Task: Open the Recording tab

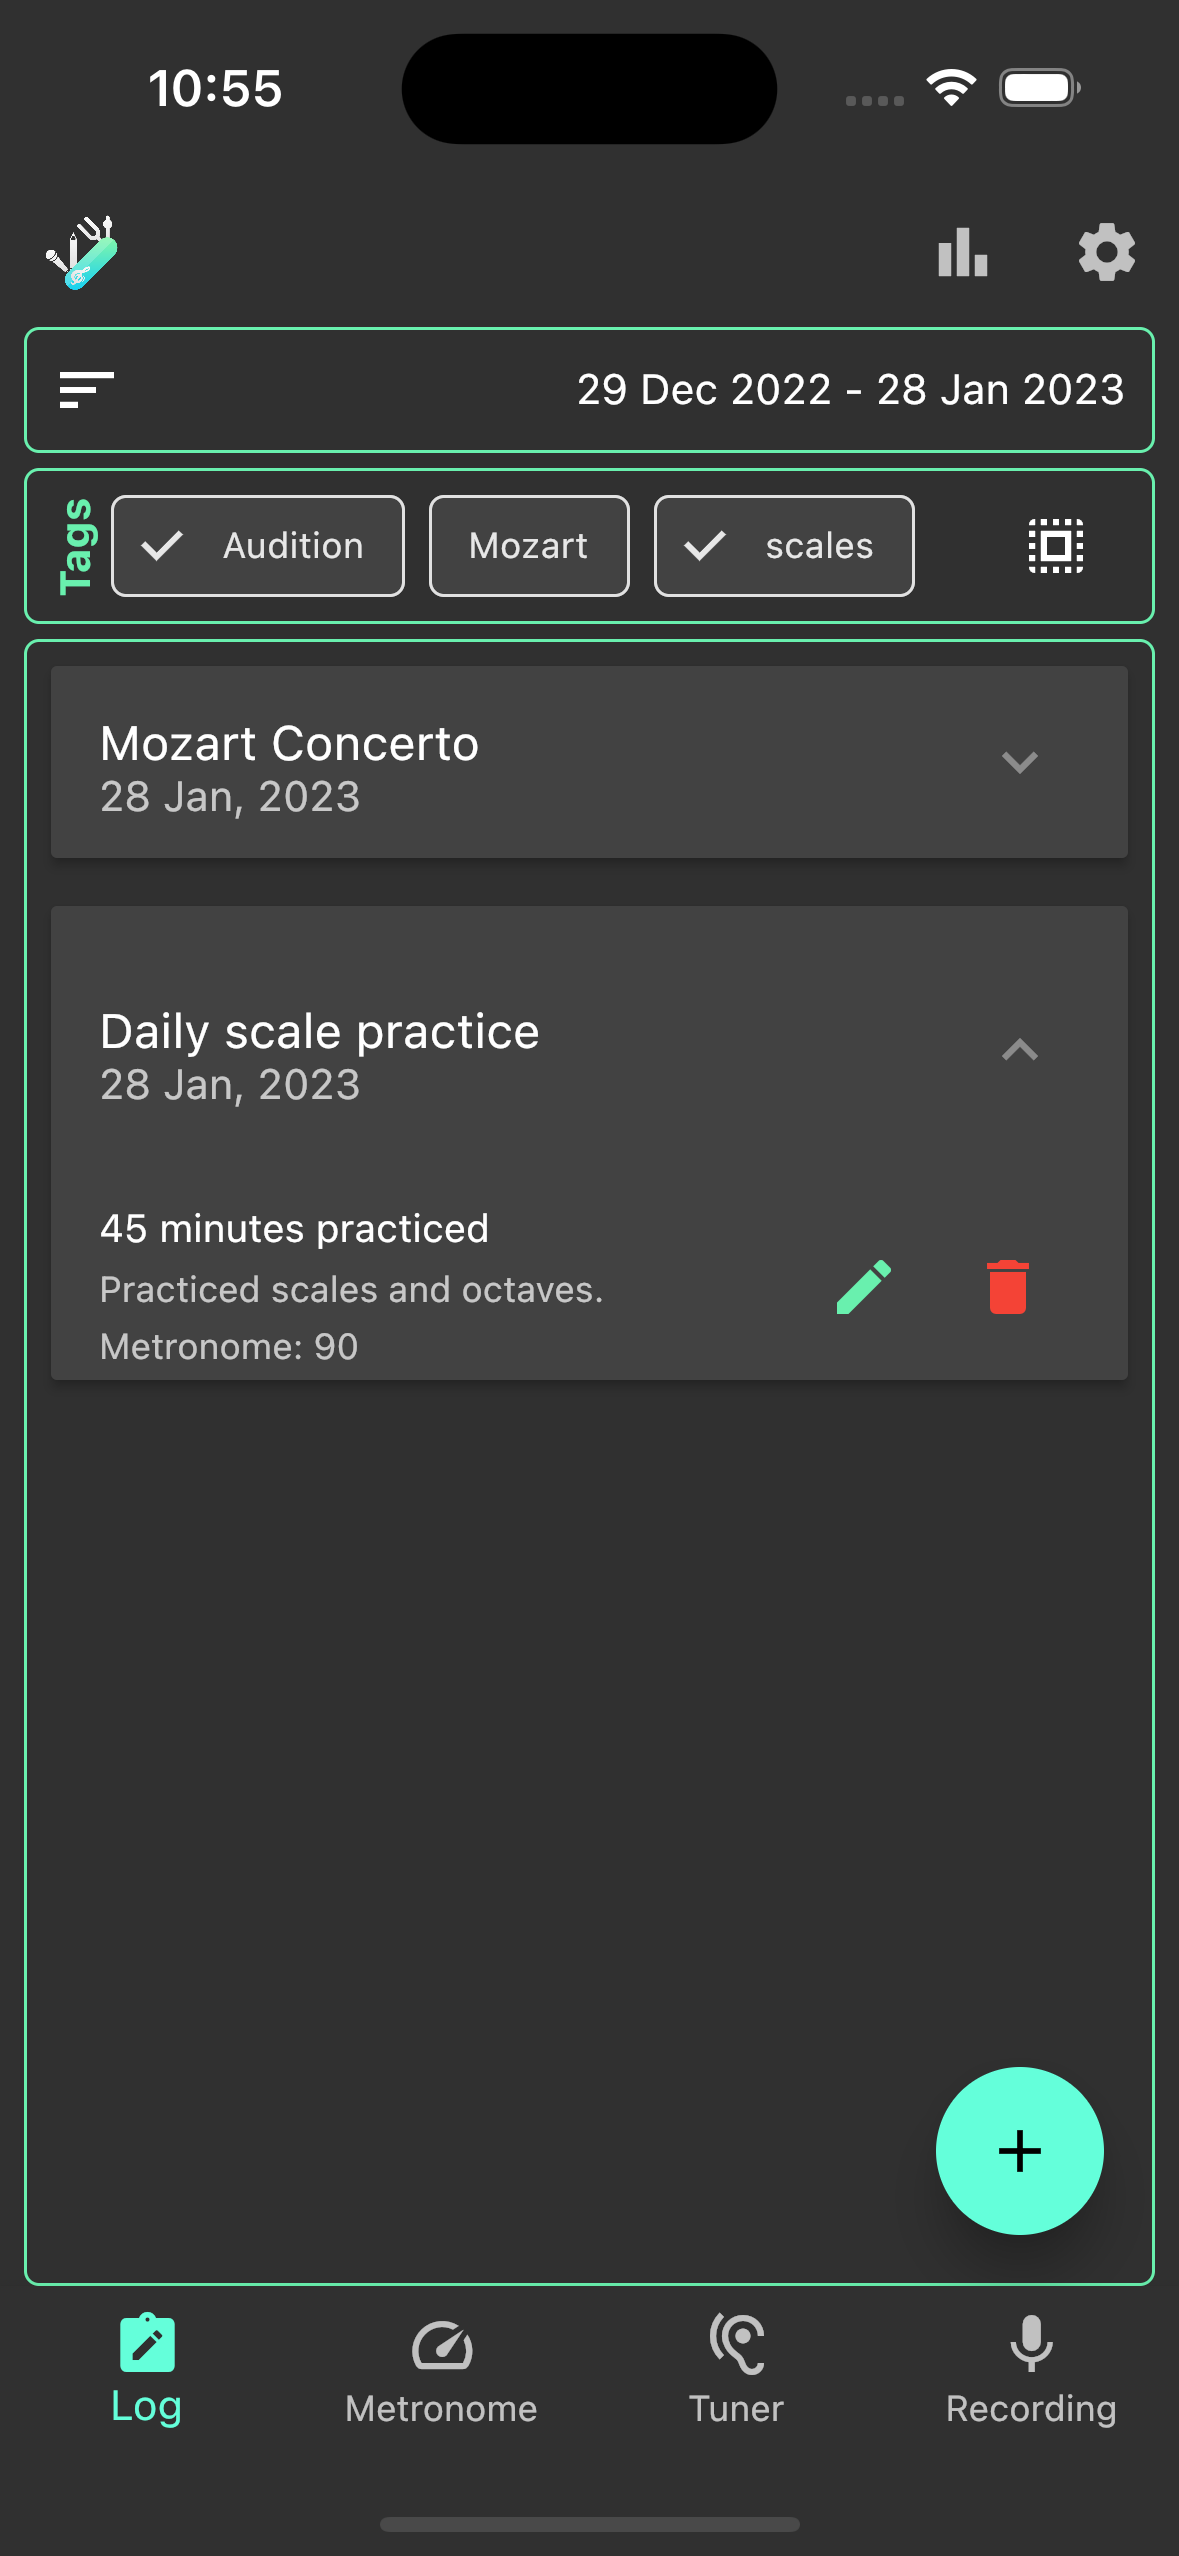Action: coord(1031,2370)
